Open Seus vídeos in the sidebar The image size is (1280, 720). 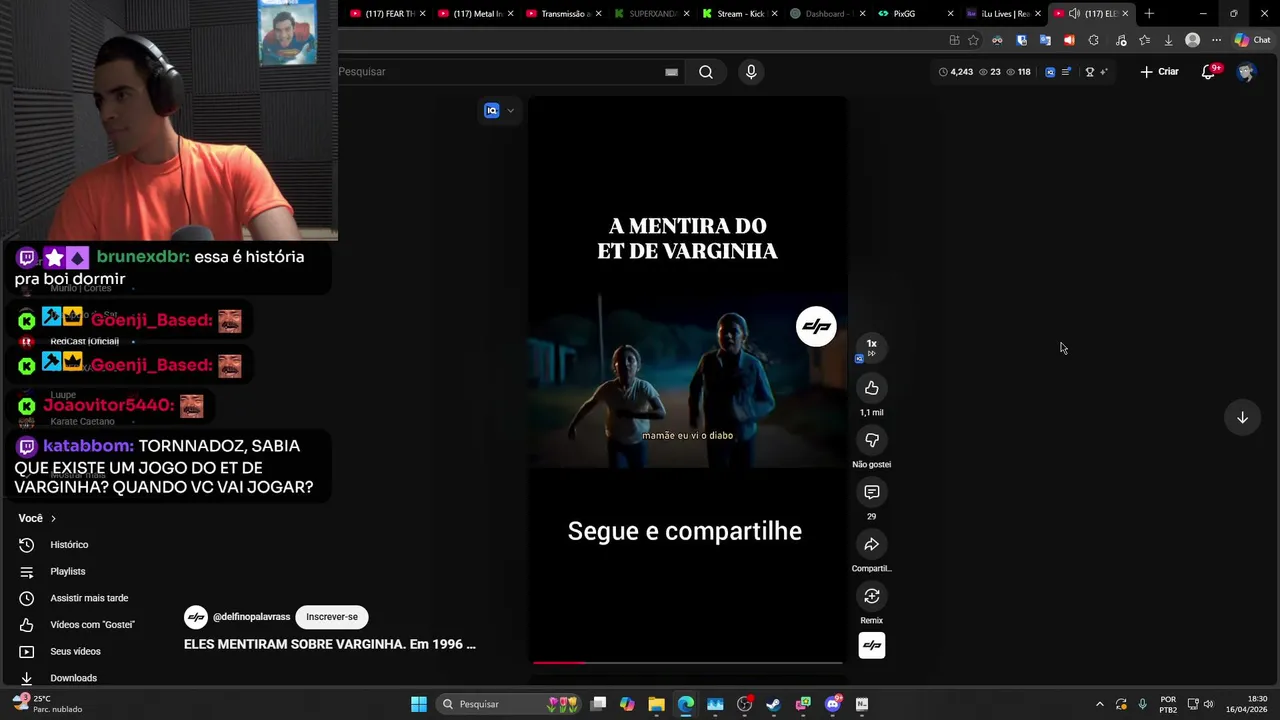pos(75,651)
